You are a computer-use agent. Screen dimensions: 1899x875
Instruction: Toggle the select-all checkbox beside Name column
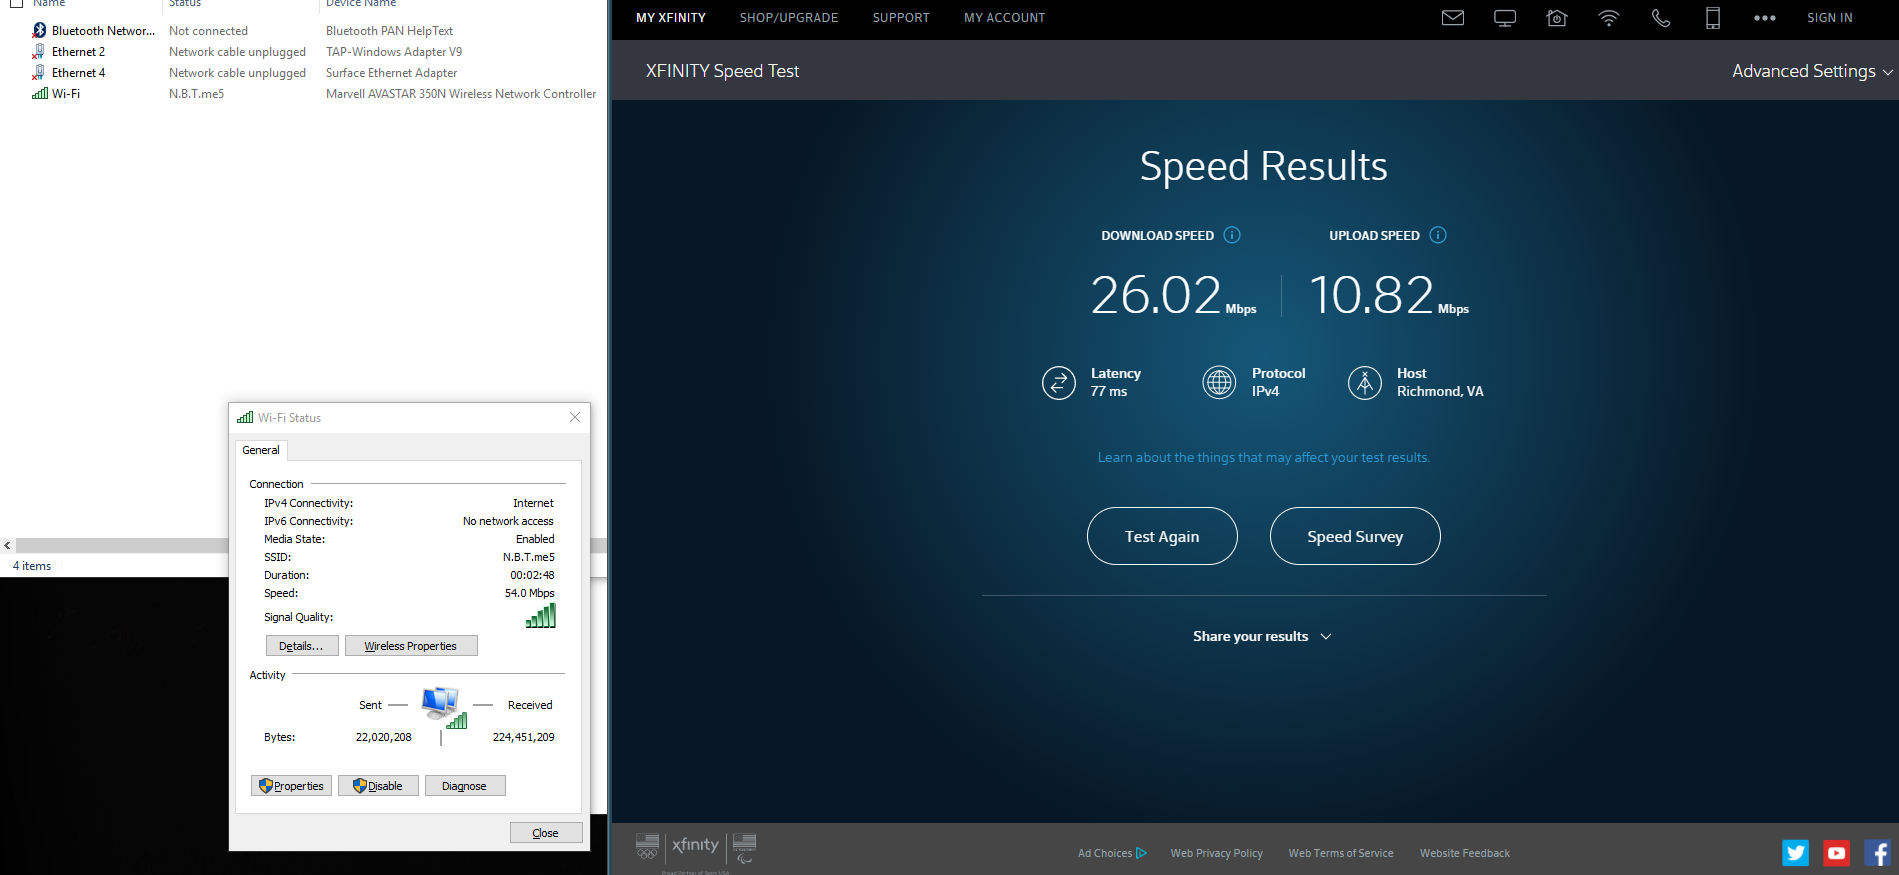(x=16, y=3)
